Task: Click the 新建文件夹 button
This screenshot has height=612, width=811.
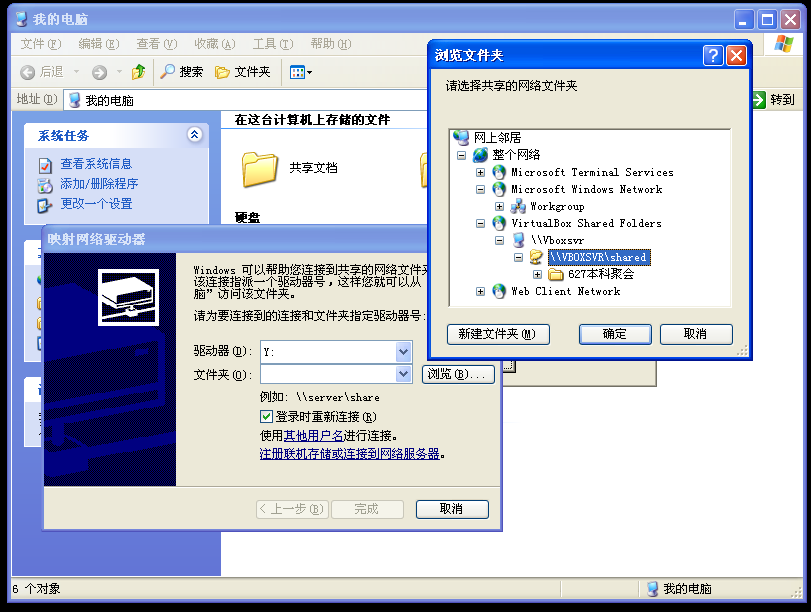Action: (497, 334)
